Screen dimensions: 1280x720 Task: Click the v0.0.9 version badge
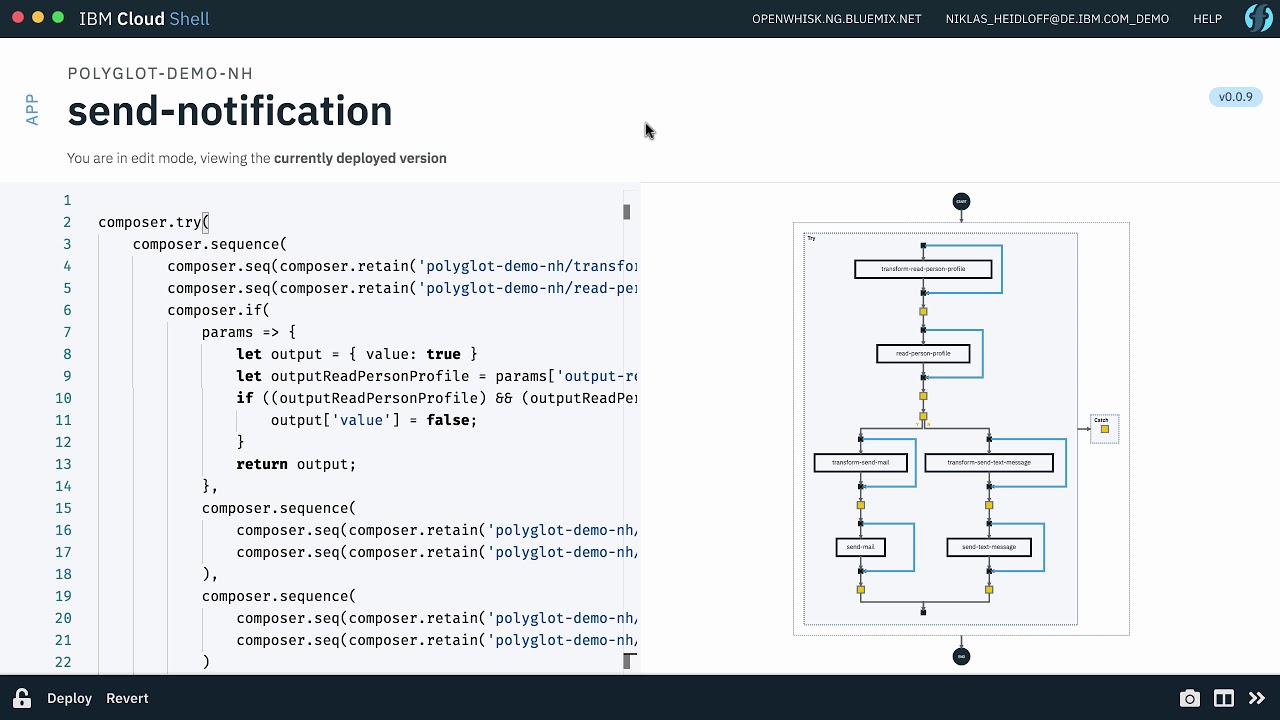1235,97
